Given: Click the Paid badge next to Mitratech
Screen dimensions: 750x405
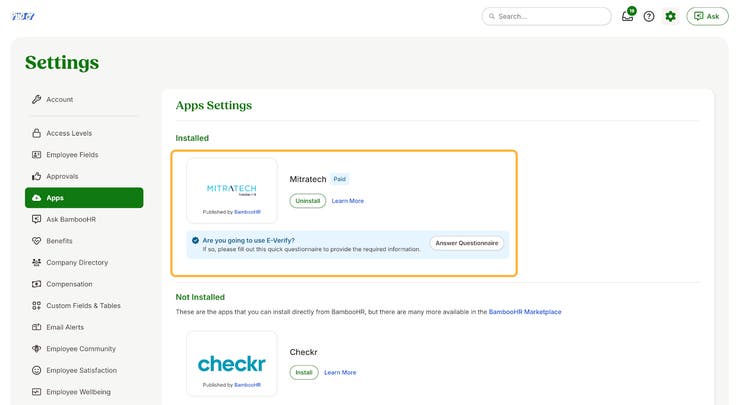Looking at the screenshot, I should click(340, 179).
